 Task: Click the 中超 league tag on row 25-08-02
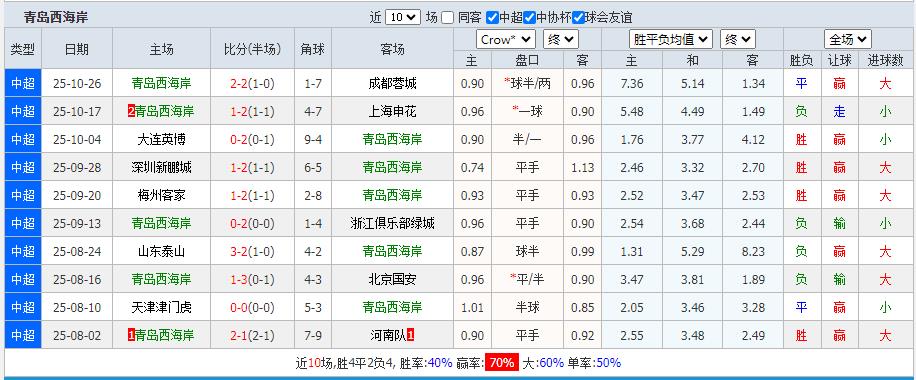coord(23,336)
